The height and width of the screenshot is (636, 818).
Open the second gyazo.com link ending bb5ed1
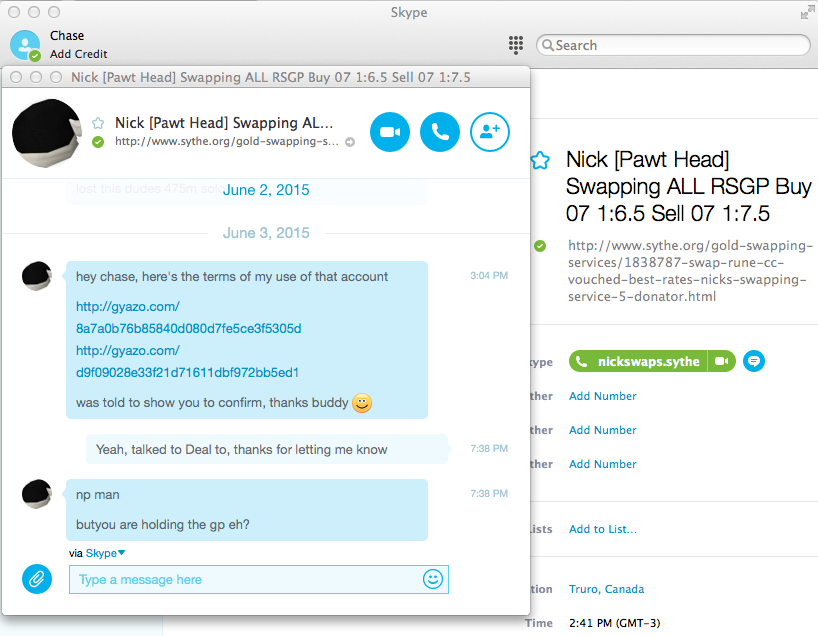tap(187, 362)
